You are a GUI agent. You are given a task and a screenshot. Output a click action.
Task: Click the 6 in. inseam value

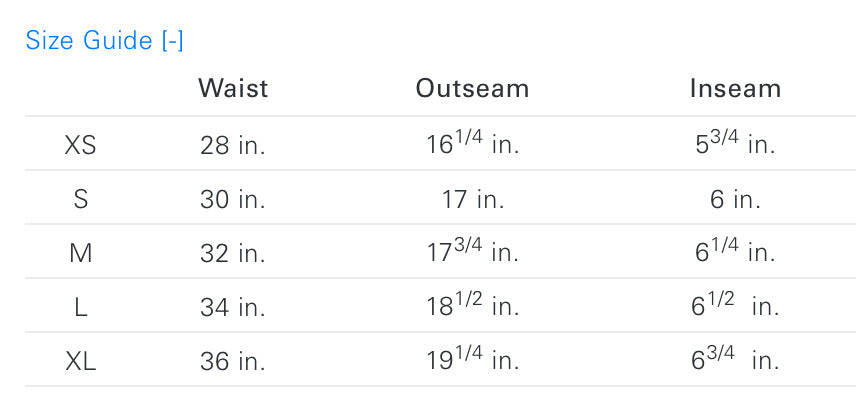point(735,199)
